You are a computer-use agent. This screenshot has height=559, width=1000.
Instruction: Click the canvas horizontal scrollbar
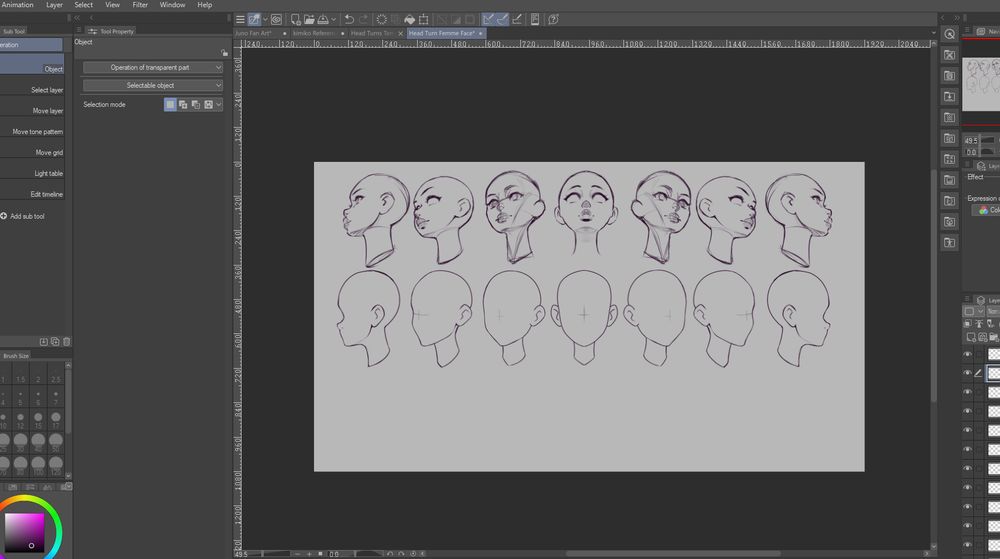coord(673,554)
